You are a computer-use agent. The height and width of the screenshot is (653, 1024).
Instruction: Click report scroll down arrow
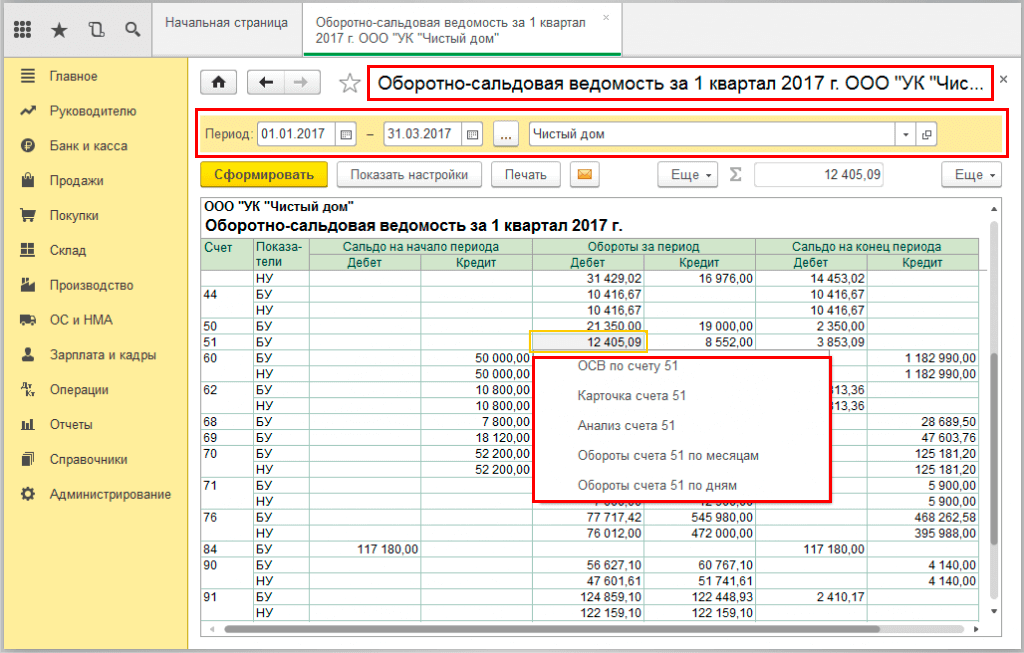click(993, 611)
